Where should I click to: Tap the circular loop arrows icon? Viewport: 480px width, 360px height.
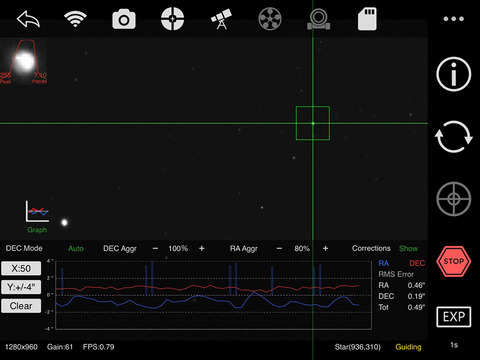tap(453, 137)
